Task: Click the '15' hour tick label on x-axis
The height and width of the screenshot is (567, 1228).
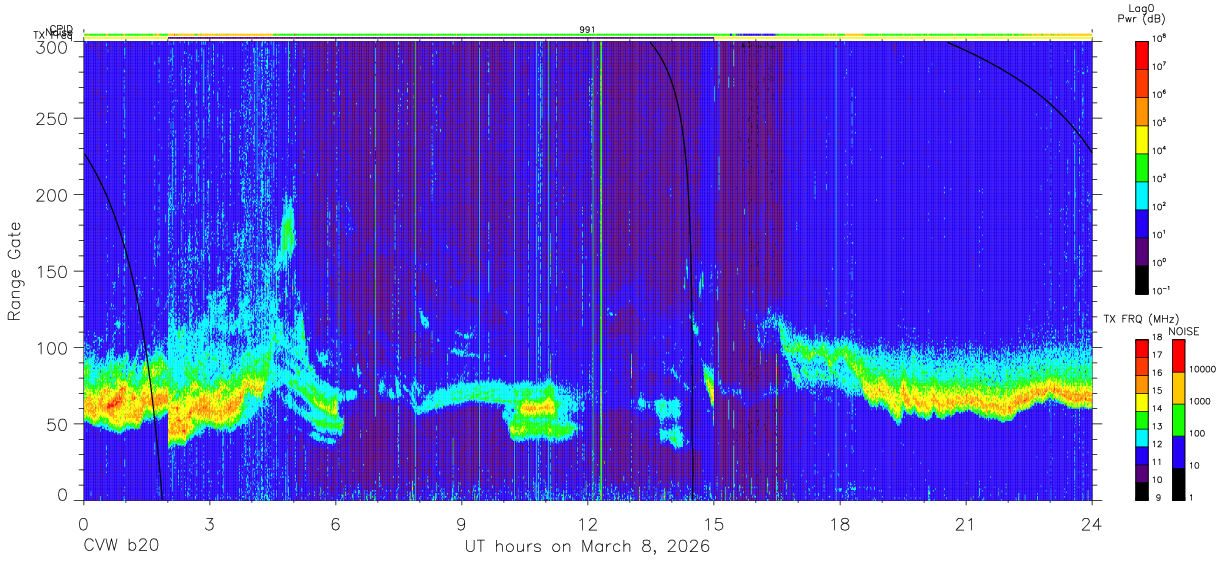Action: click(x=713, y=523)
